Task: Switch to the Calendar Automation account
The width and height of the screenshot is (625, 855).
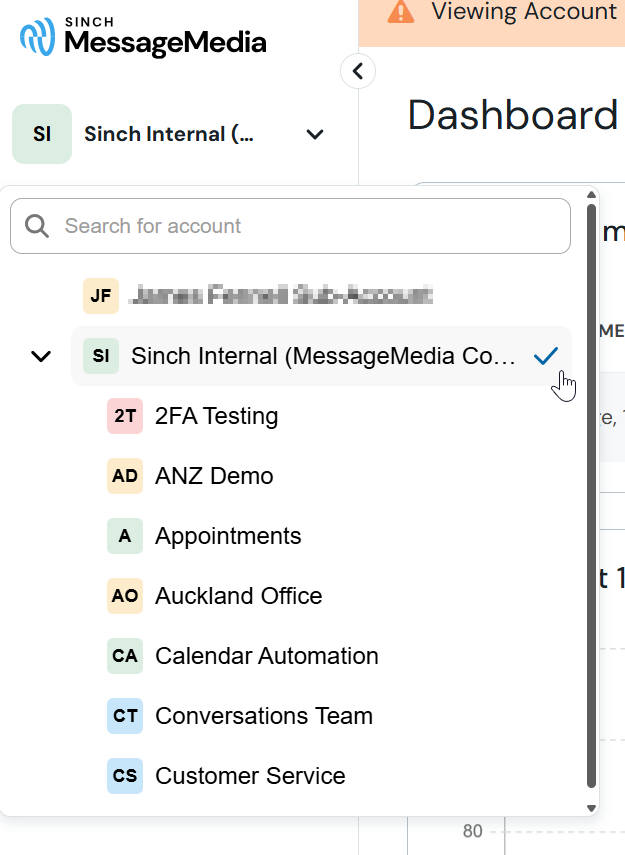Action: pos(267,656)
